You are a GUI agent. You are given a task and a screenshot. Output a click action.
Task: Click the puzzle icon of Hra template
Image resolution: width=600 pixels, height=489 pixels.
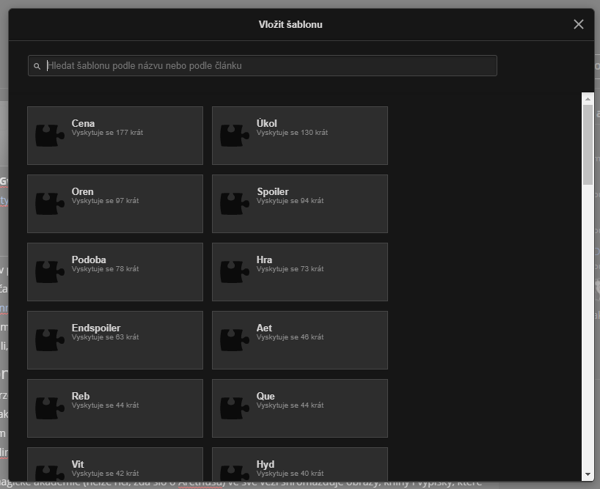pyautogui.click(x=235, y=272)
